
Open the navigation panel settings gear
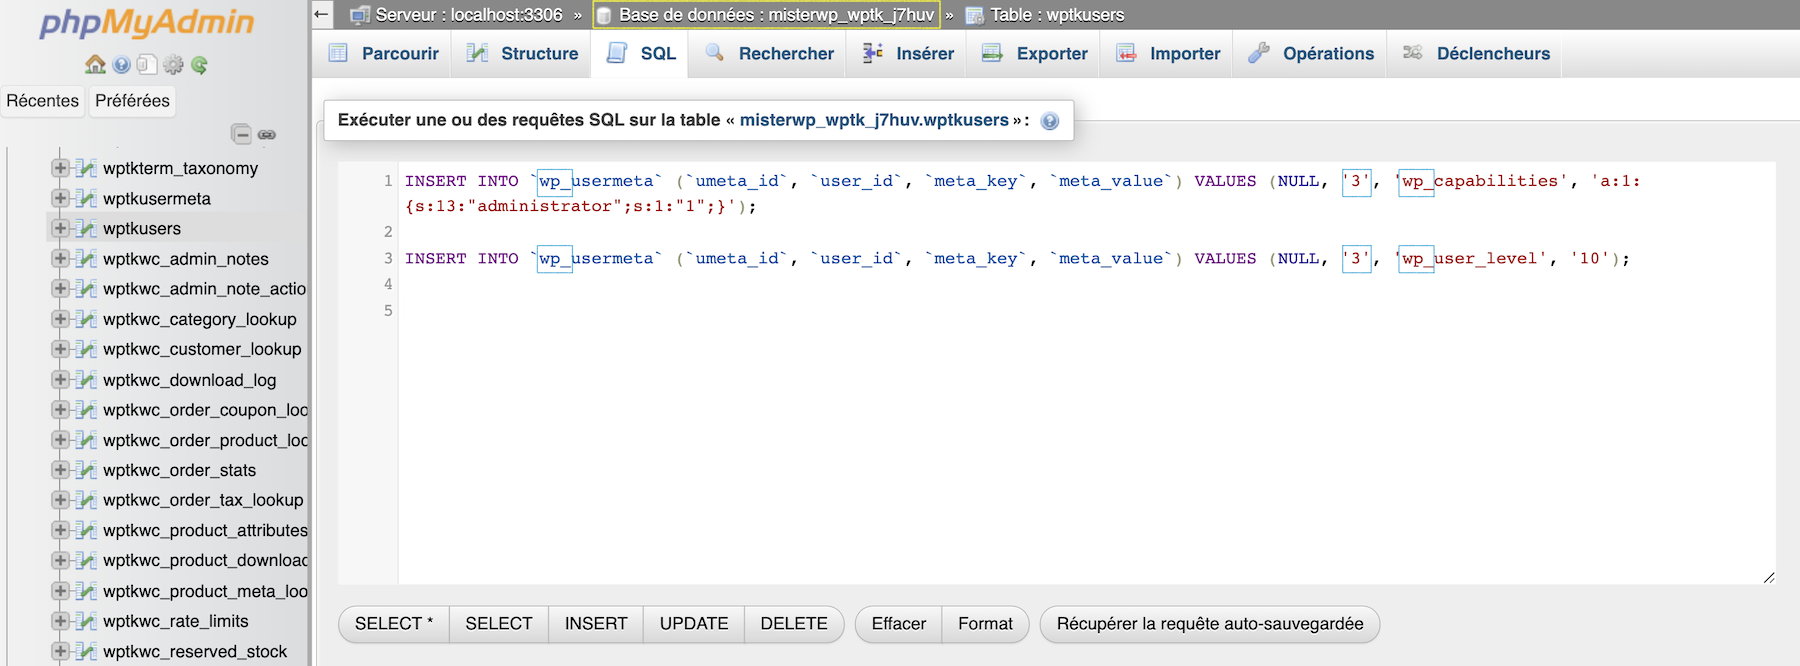coord(173,65)
